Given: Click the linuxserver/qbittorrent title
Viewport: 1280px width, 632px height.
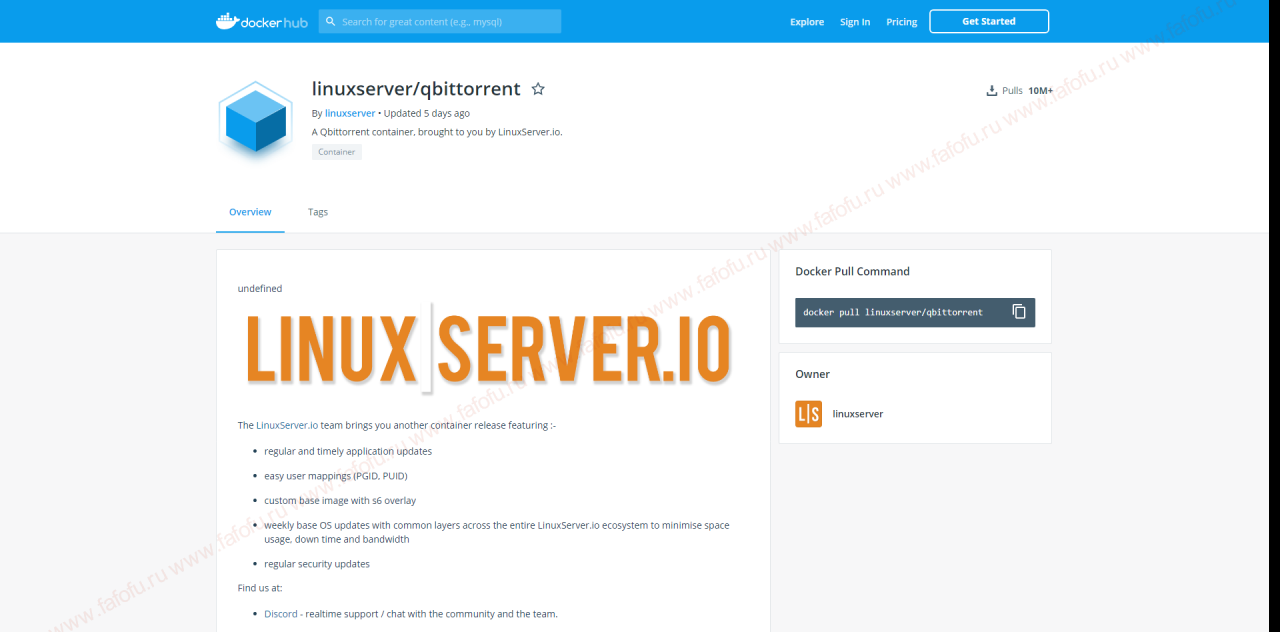Looking at the screenshot, I should pyautogui.click(x=416, y=89).
